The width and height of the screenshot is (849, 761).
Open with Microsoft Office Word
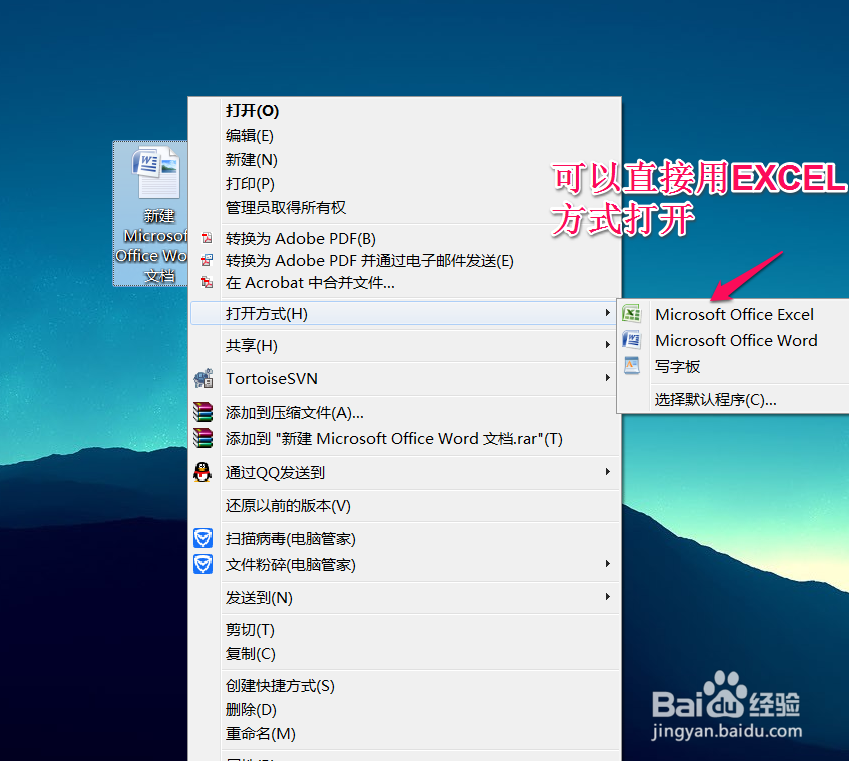[736, 341]
